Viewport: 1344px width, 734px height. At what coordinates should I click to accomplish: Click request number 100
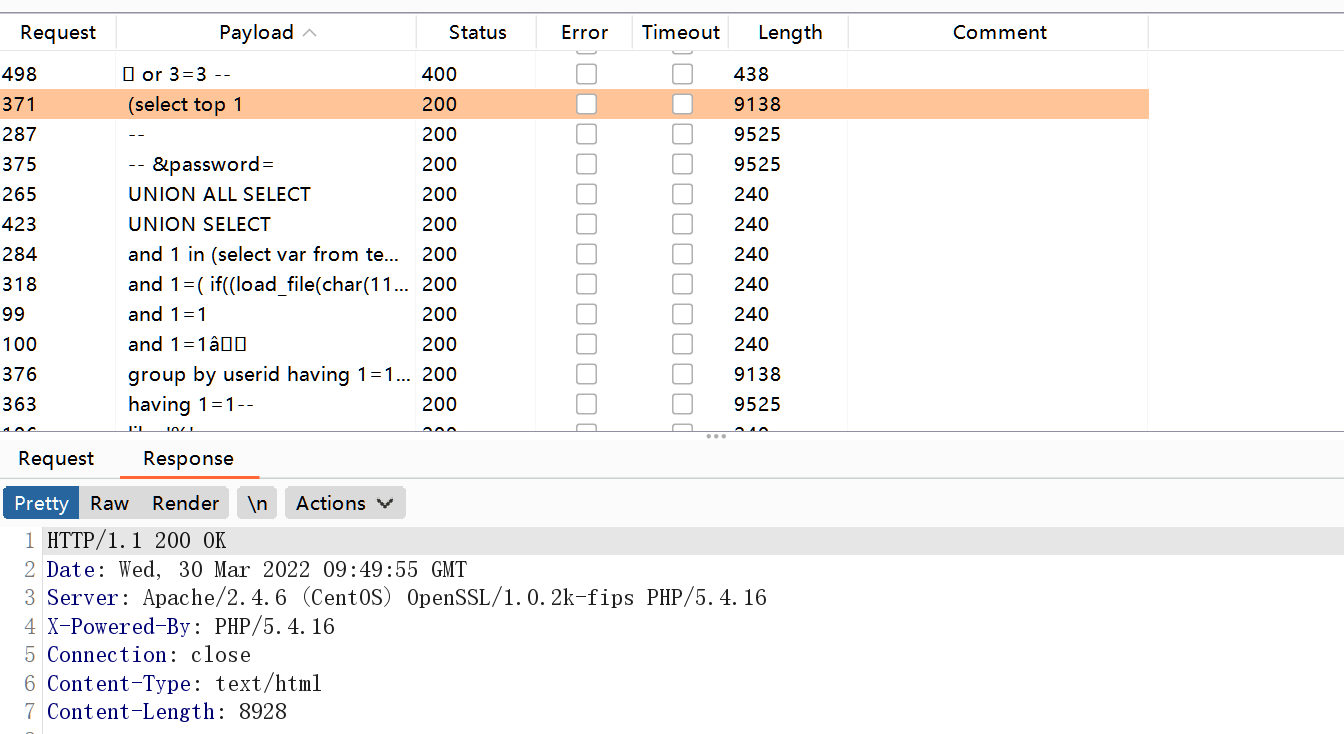(x=19, y=344)
